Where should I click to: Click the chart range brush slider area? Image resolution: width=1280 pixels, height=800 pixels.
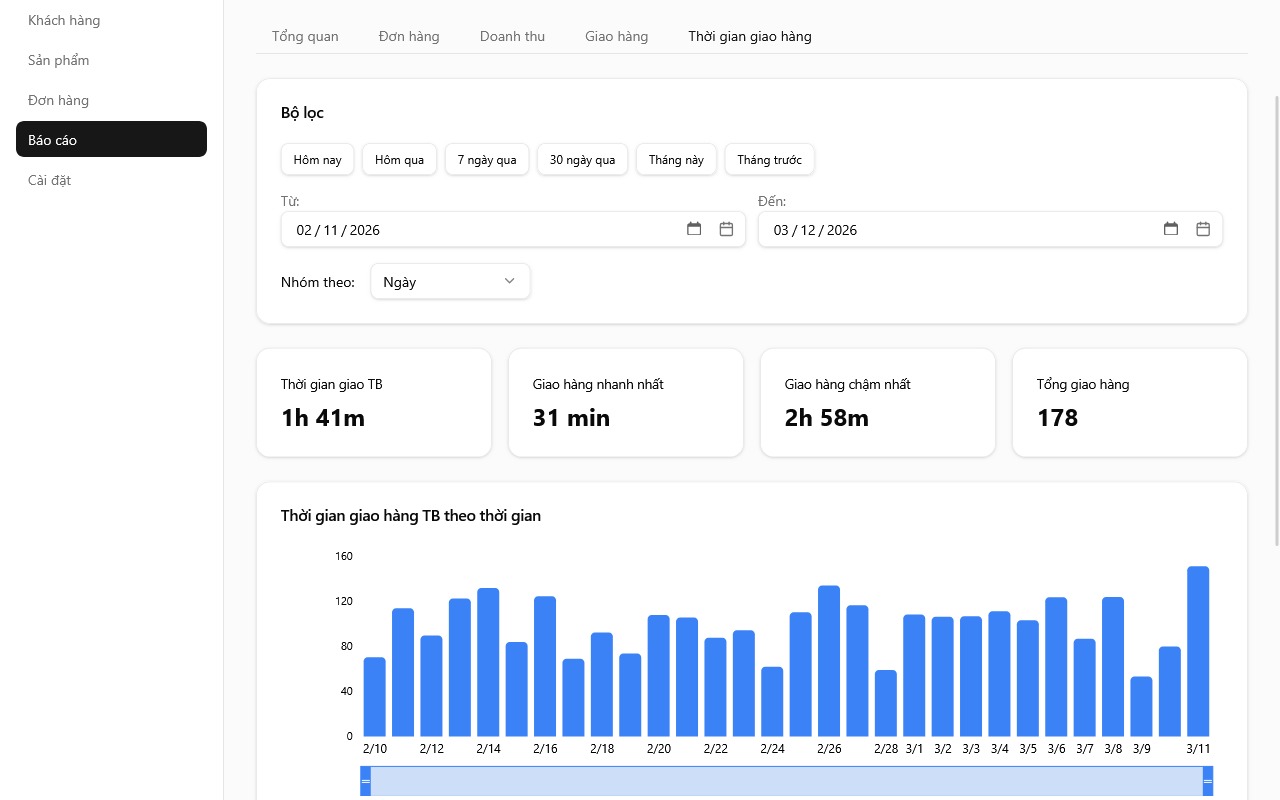pyautogui.click(x=786, y=781)
